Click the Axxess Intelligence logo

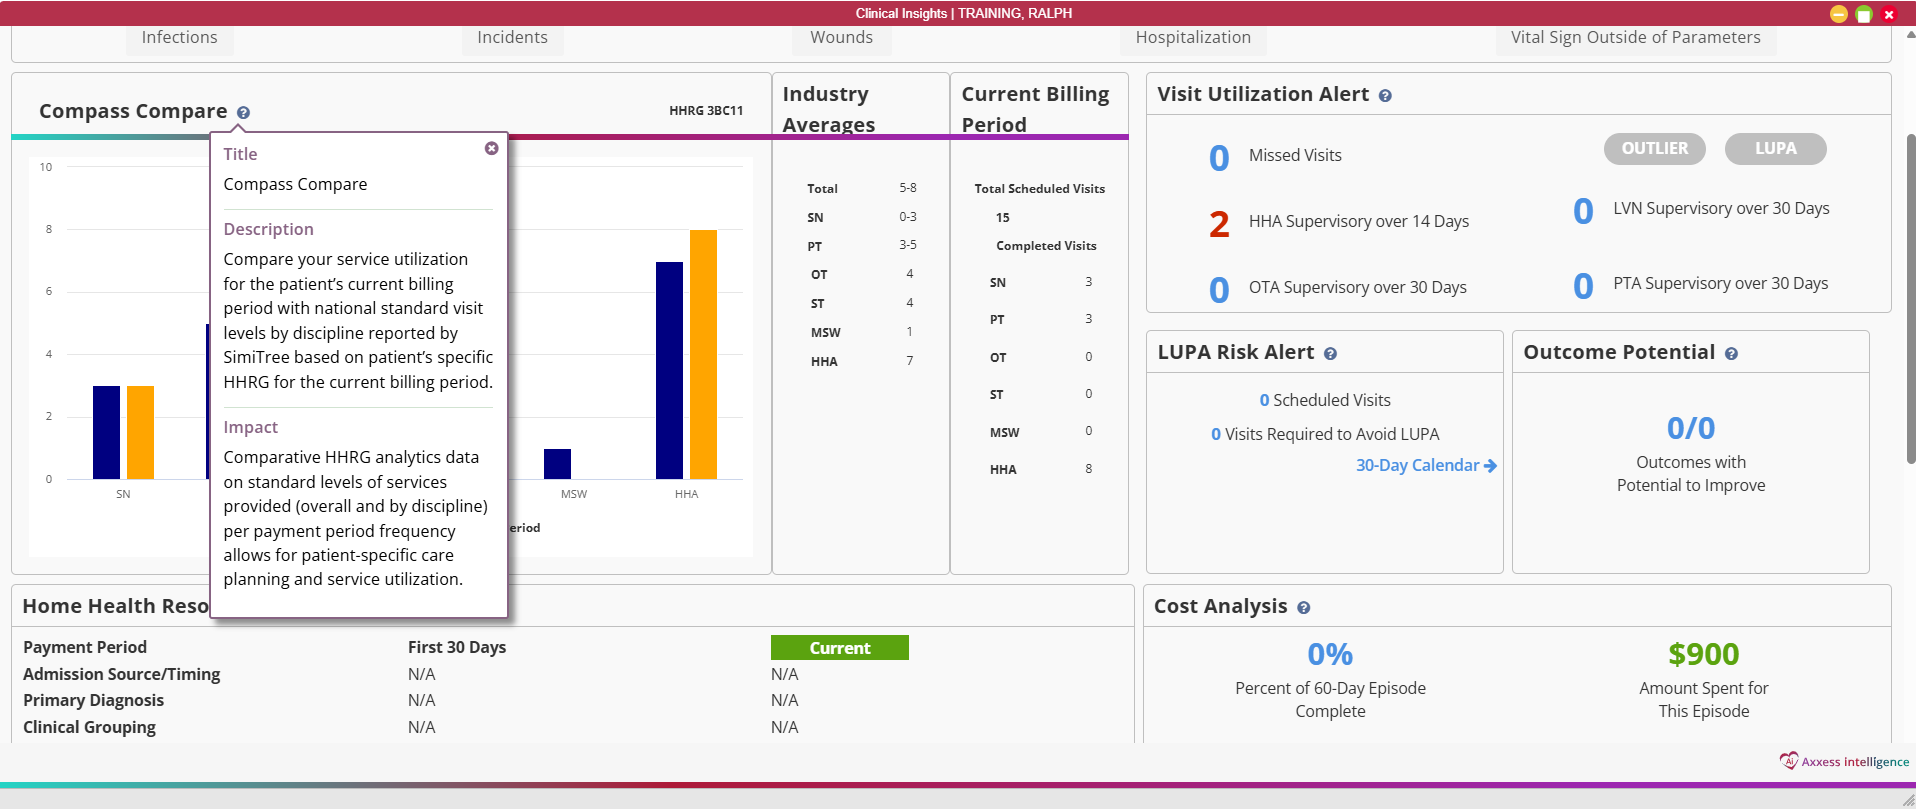pos(1844,761)
